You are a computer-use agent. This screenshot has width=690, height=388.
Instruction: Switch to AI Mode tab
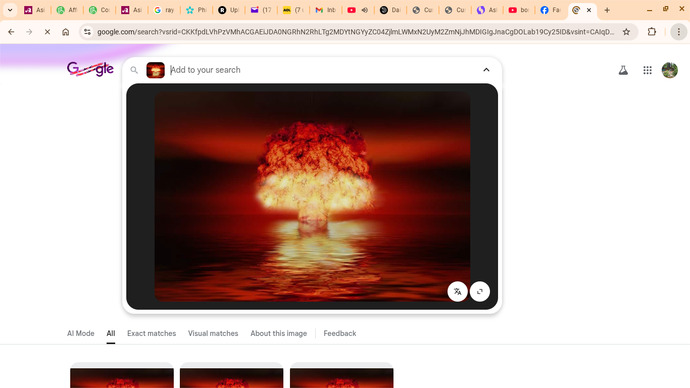coord(81,333)
